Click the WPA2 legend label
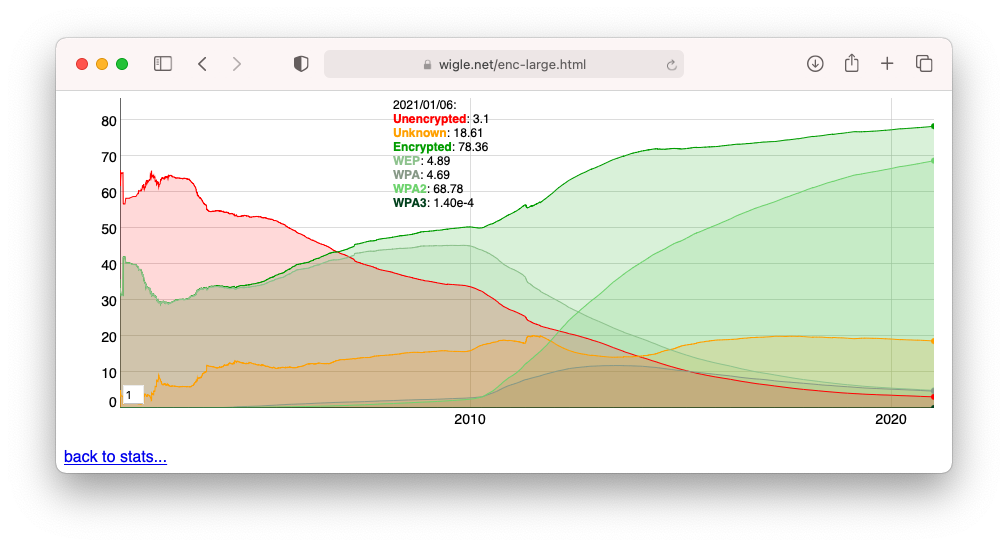1008x547 pixels. [409, 189]
